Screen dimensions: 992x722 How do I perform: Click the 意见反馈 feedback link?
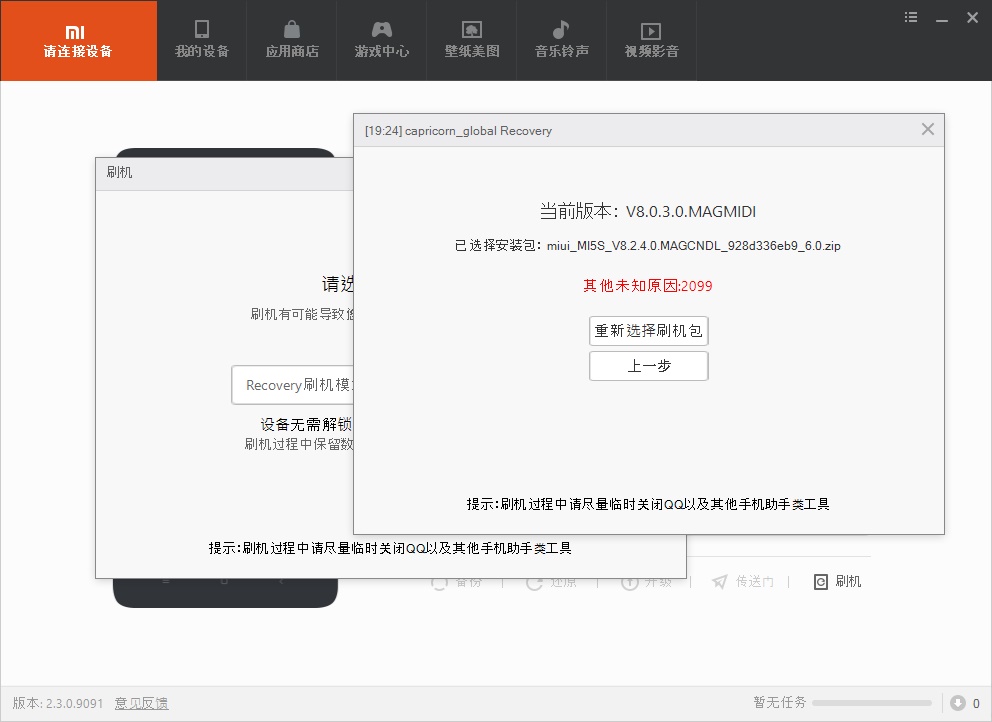141,703
